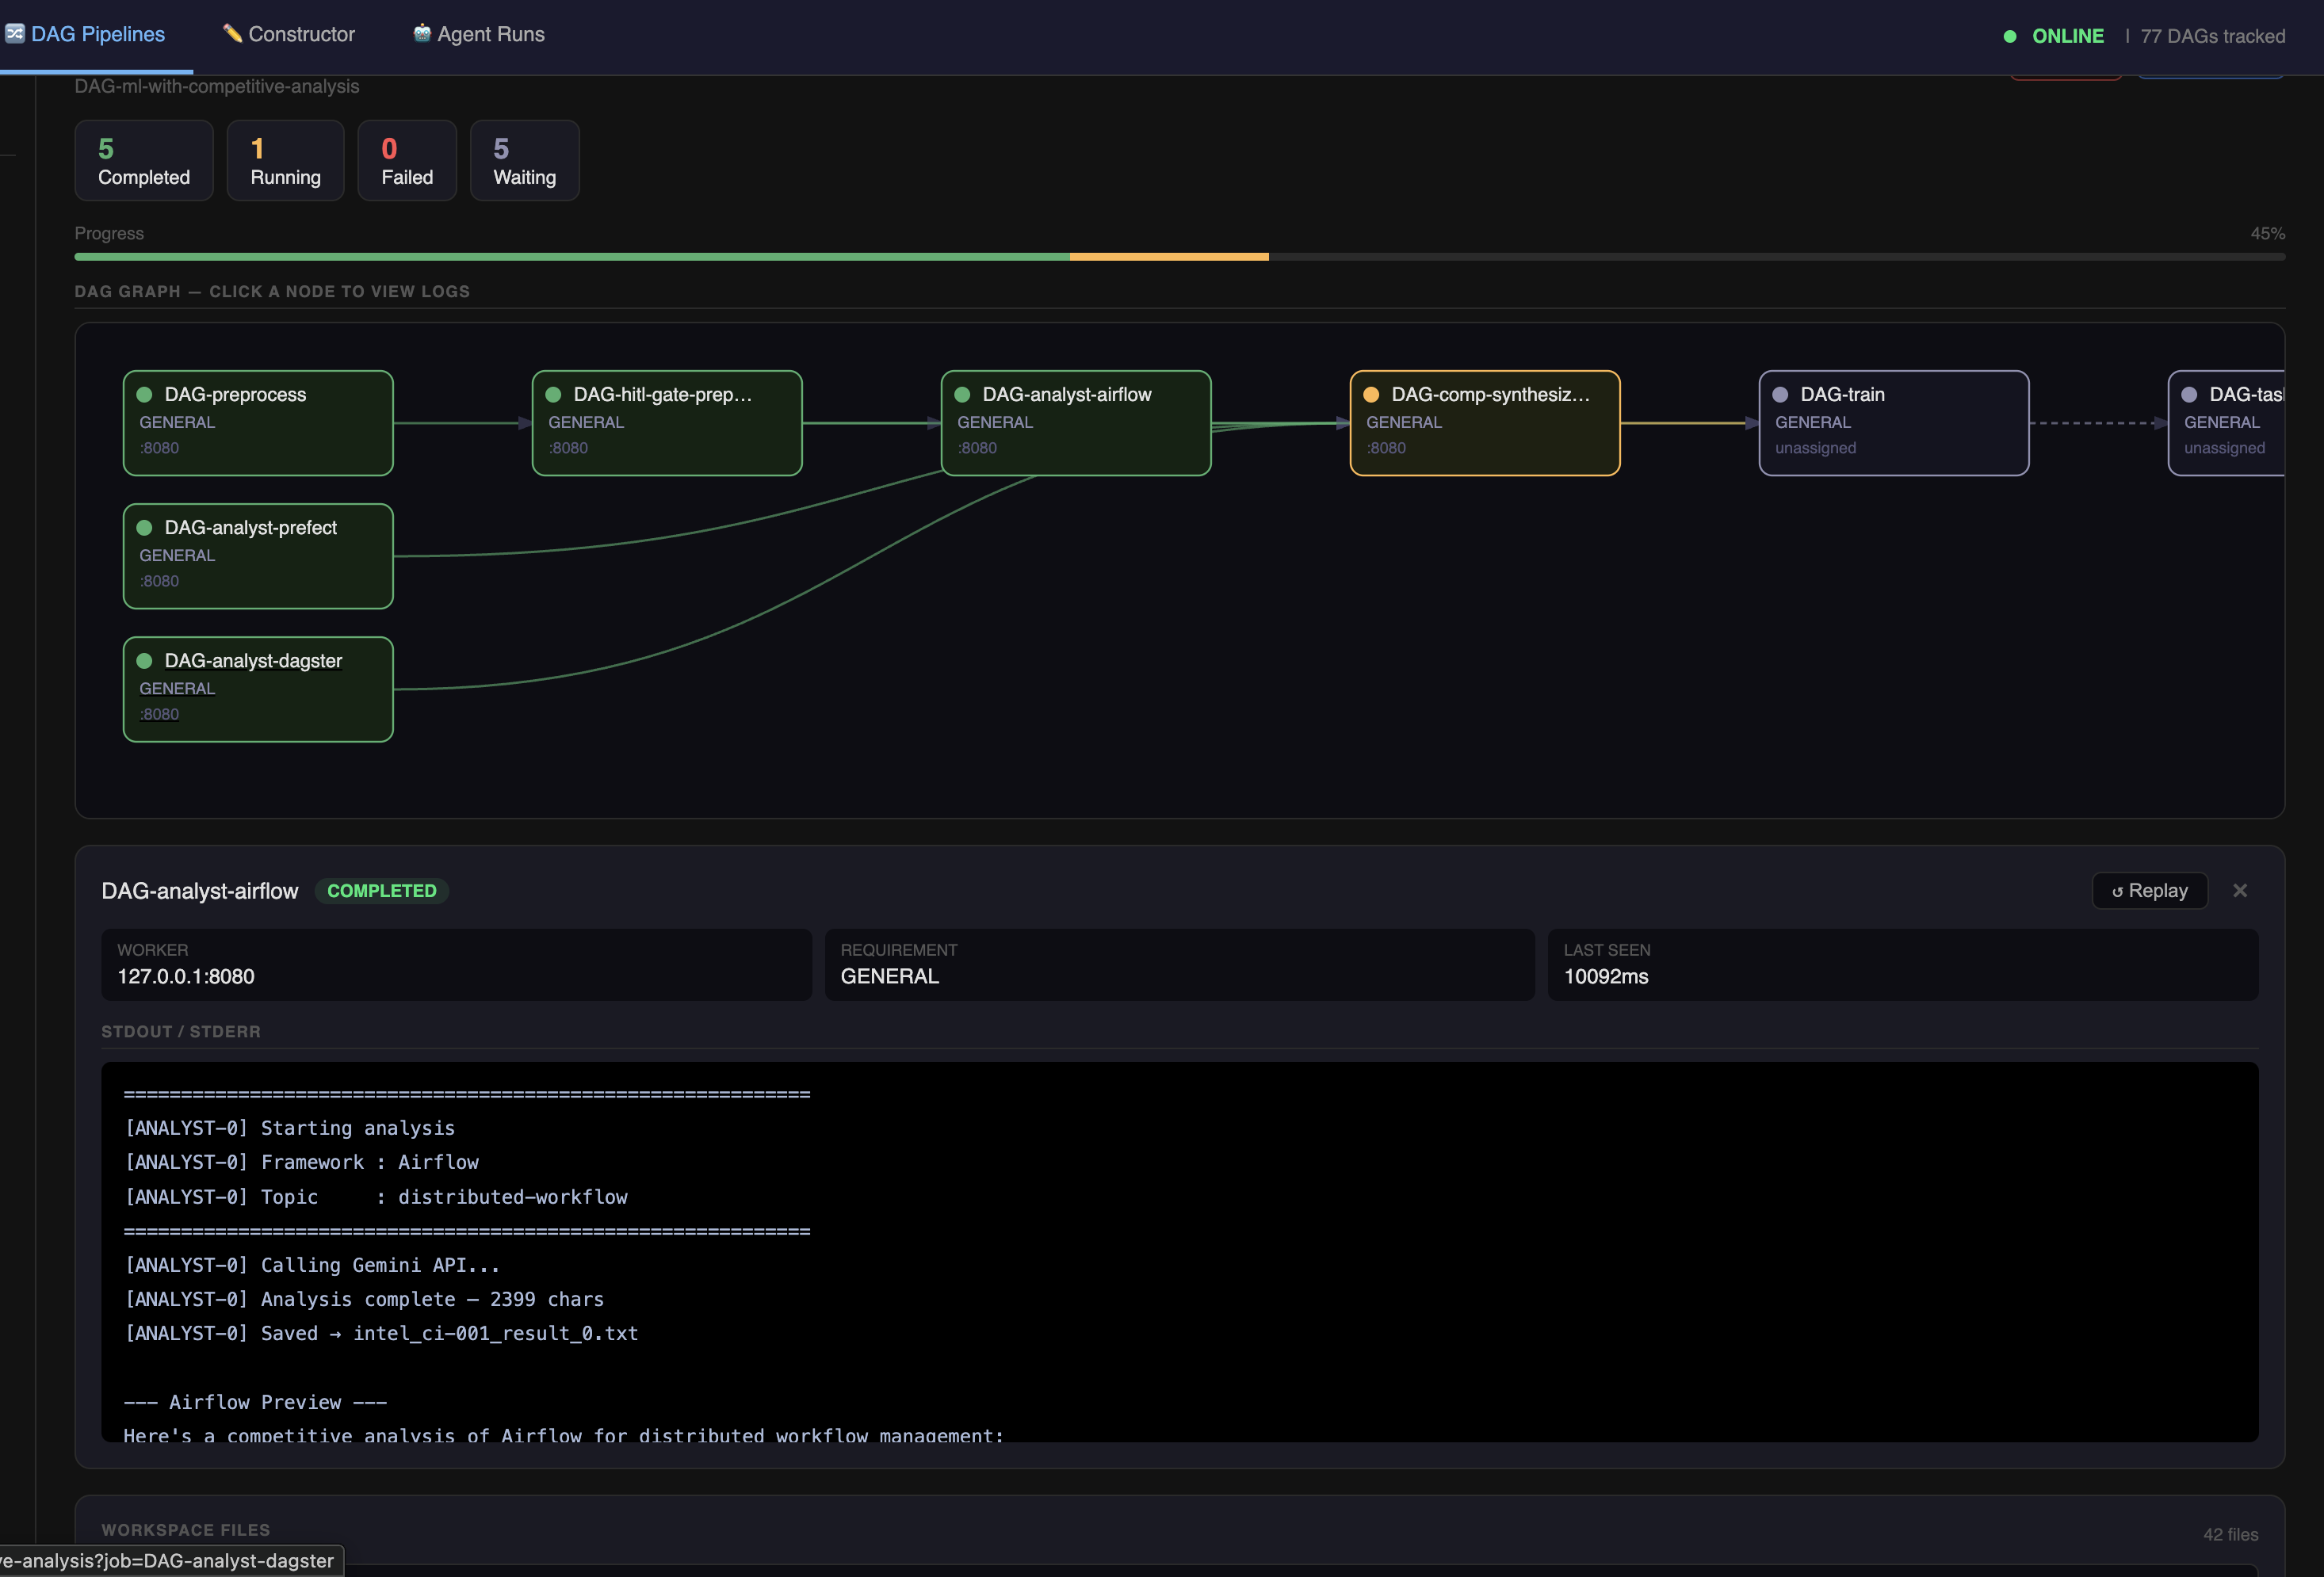Click the Replay button
Viewport: 2324px width, 1577px height.
pos(2149,890)
